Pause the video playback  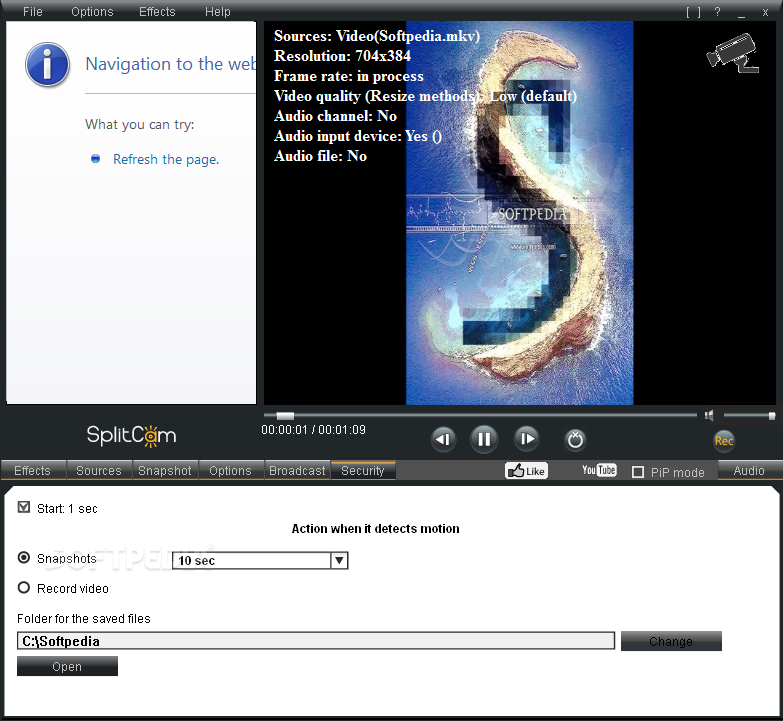point(484,439)
